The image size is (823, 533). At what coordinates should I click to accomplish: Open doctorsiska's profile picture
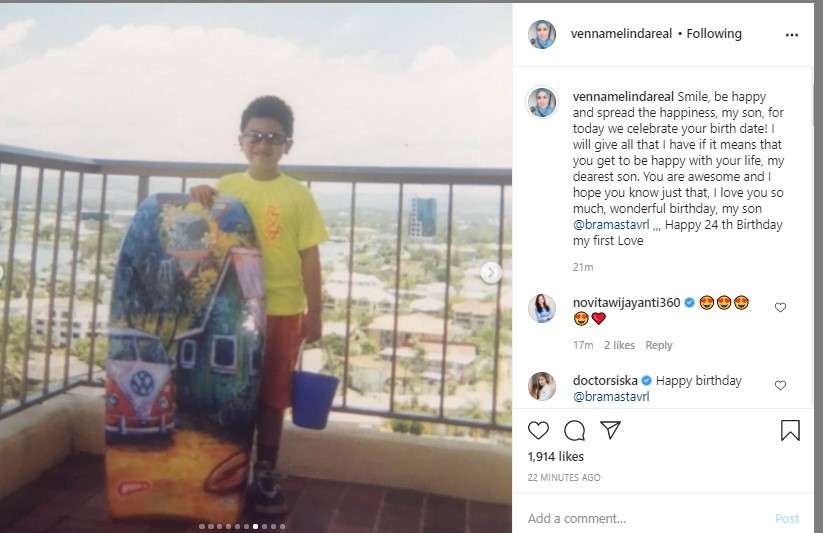point(542,386)
